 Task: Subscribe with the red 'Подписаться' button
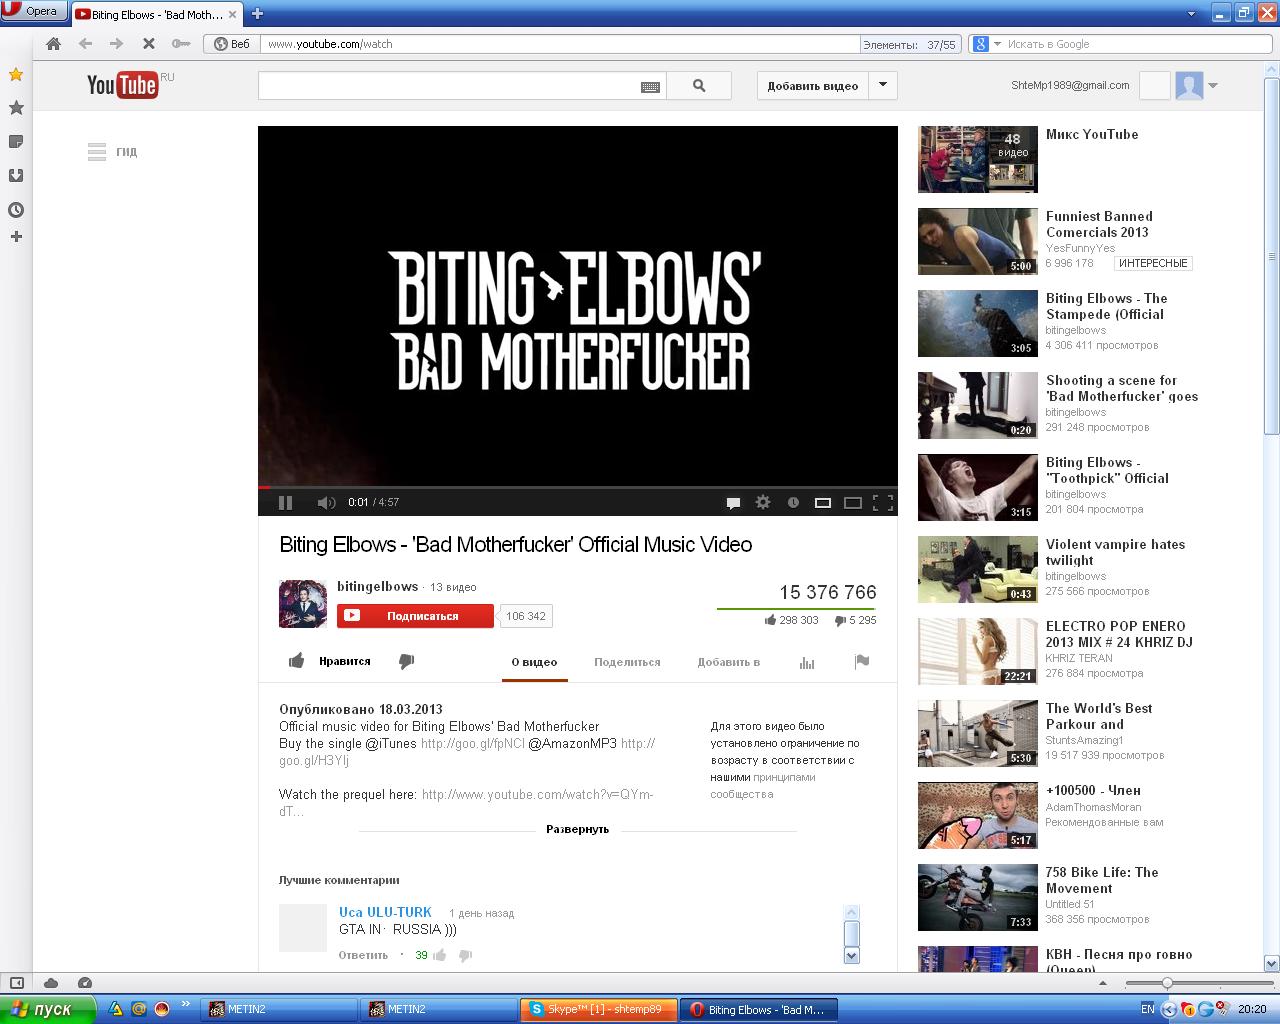tap(415, 616)
